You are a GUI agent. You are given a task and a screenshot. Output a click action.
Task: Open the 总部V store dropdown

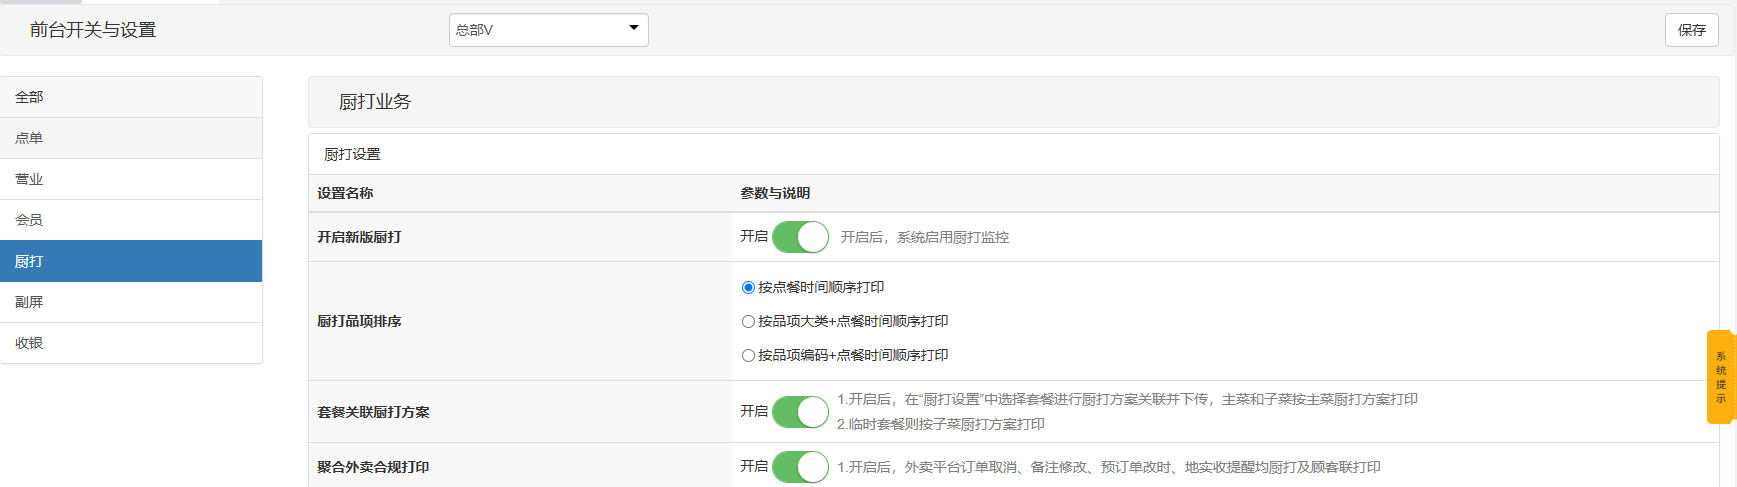click(x=548, y=30)
